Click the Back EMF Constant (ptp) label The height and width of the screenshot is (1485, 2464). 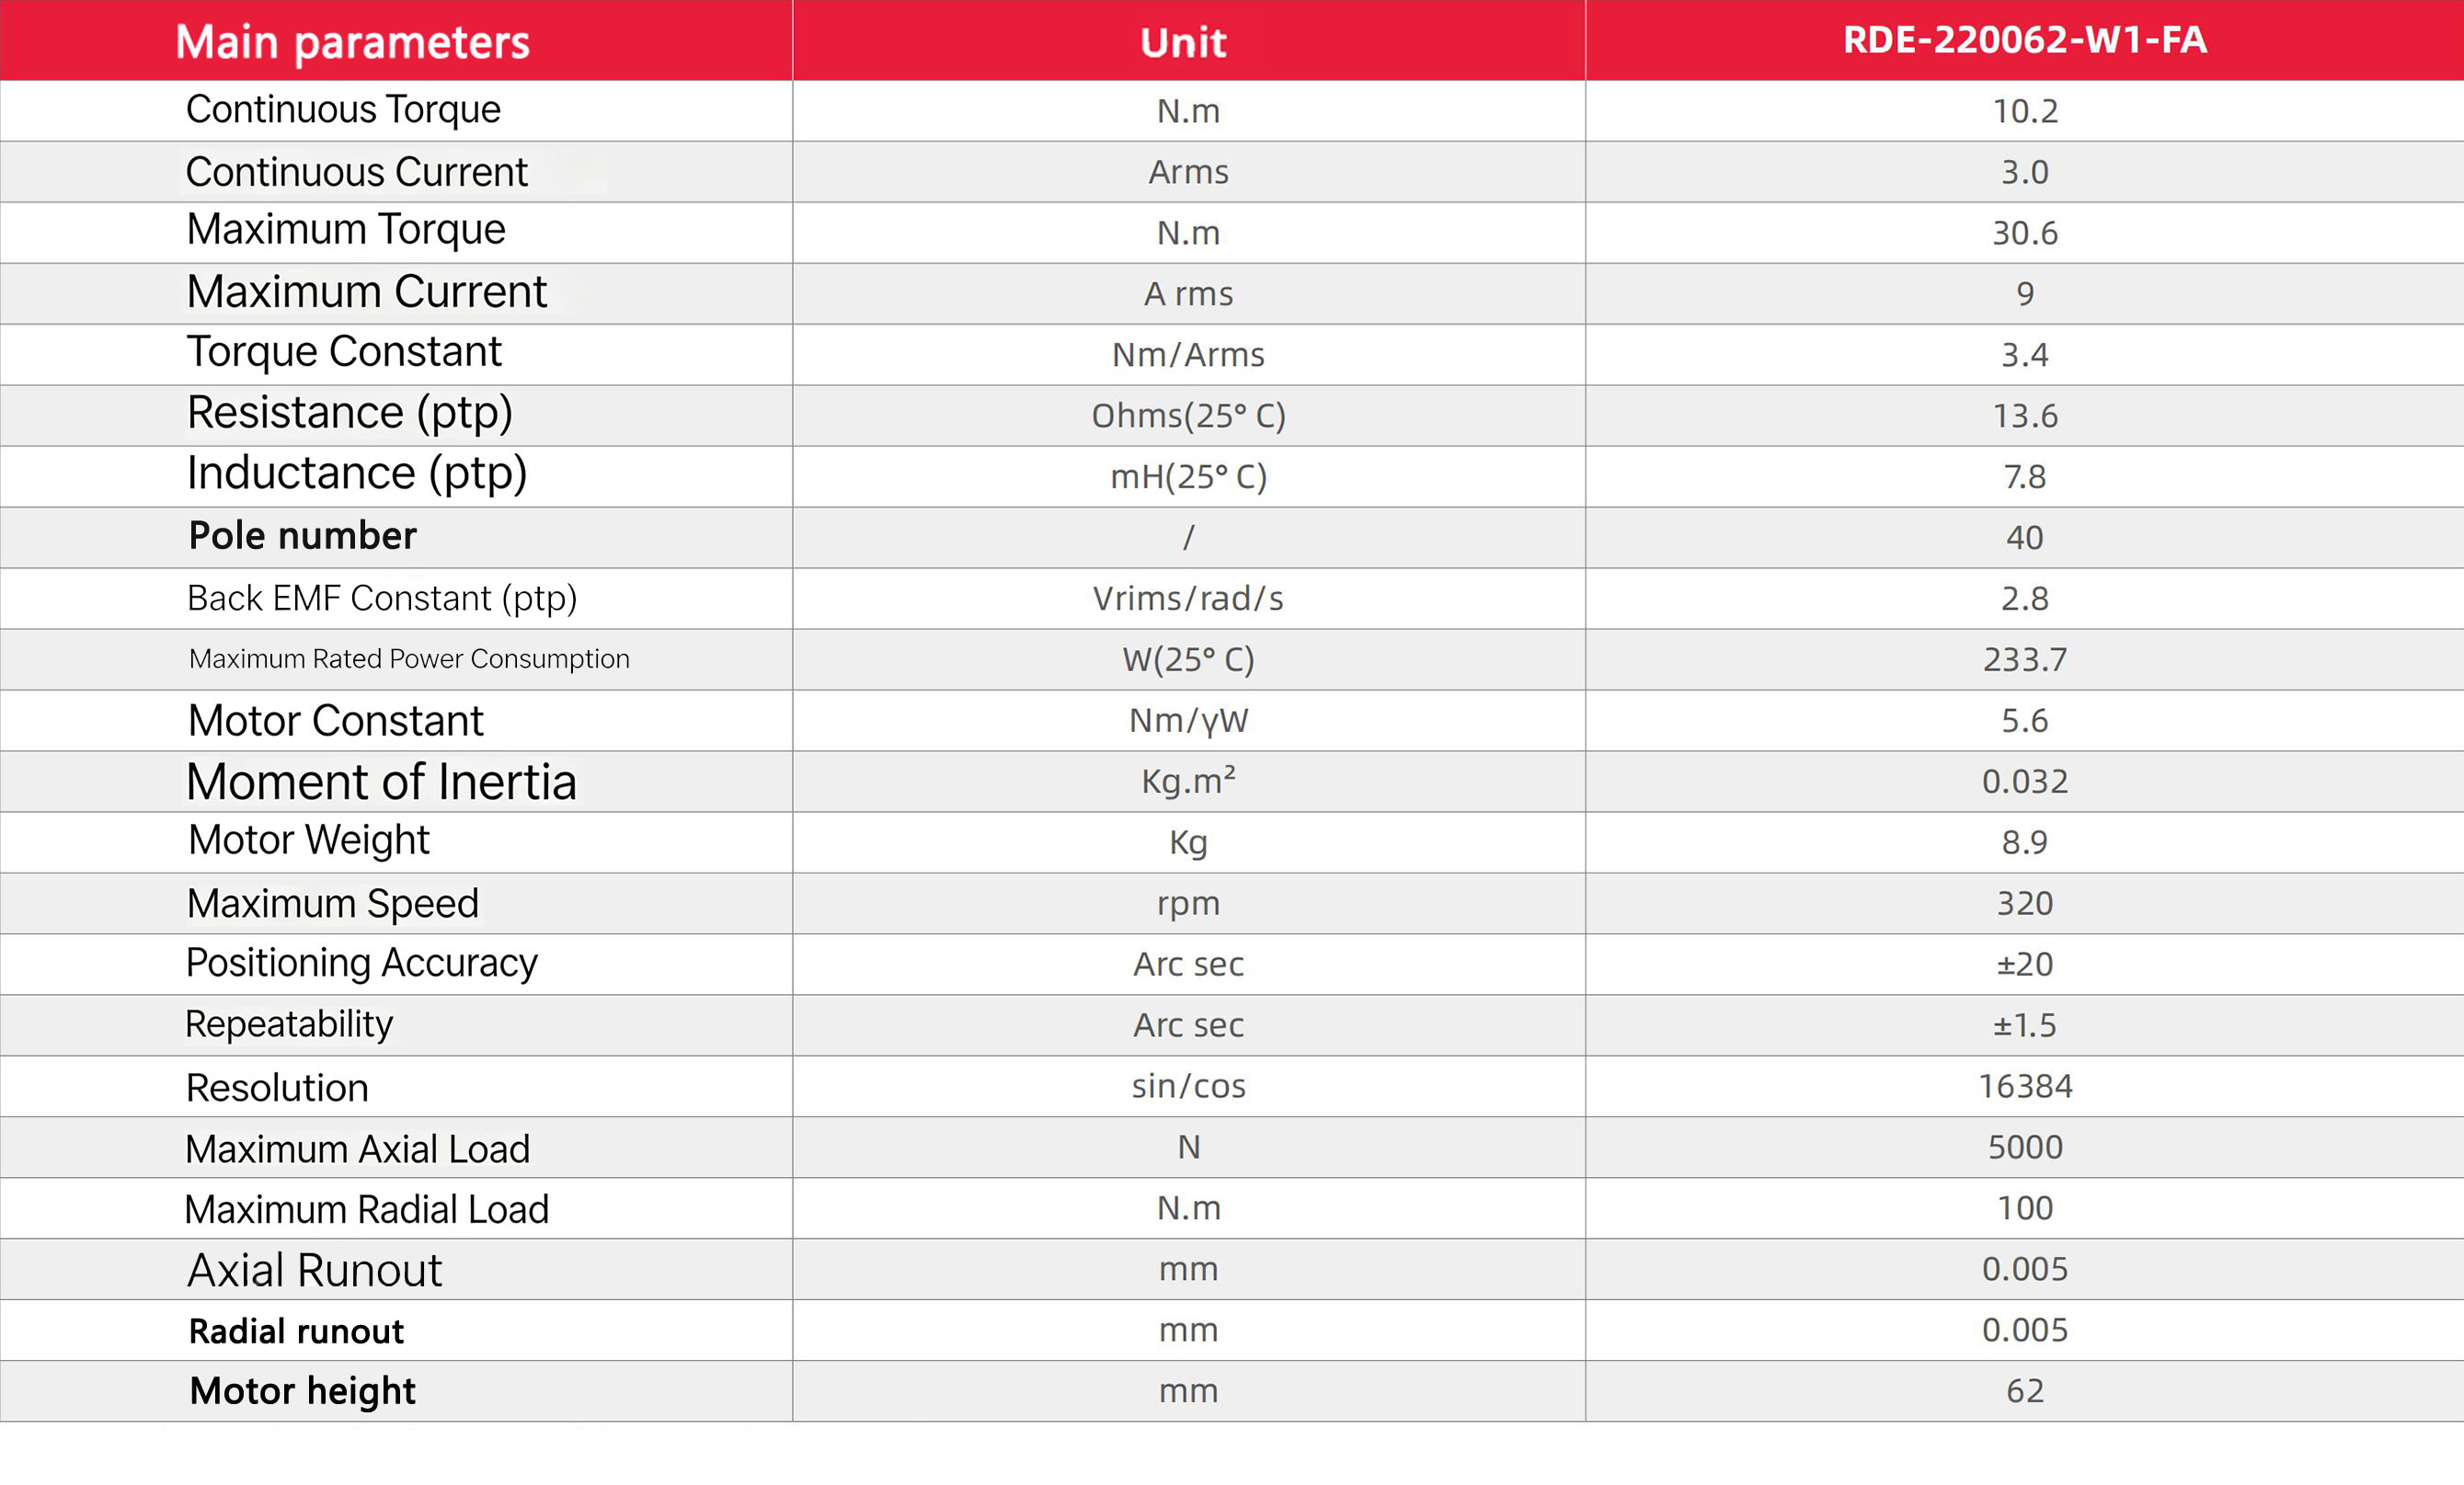[382, 598]
